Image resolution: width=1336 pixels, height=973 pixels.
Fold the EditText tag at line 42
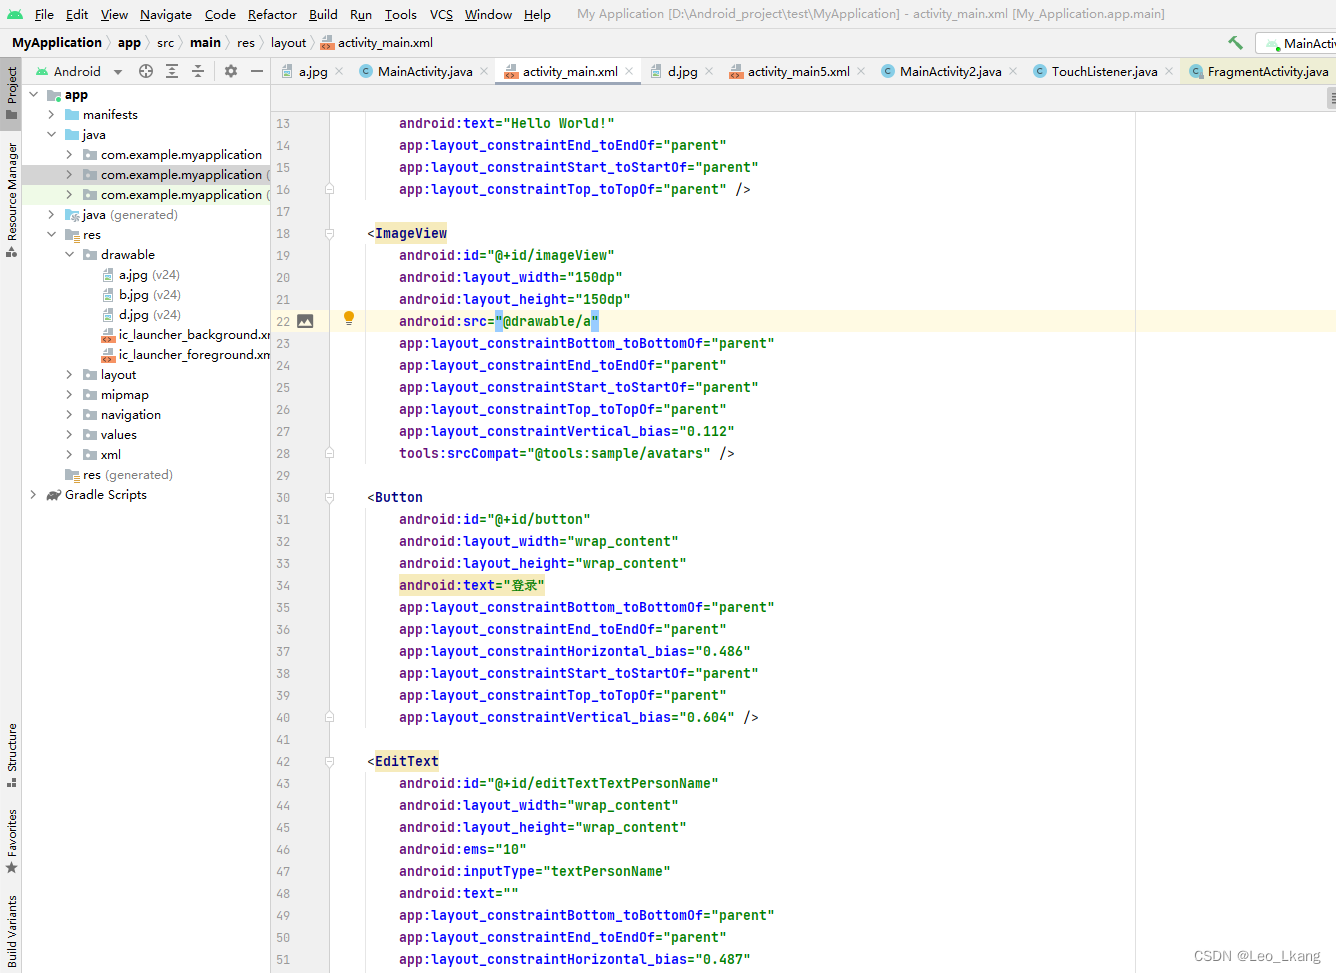pyautogui.click(x=329, y=761)
